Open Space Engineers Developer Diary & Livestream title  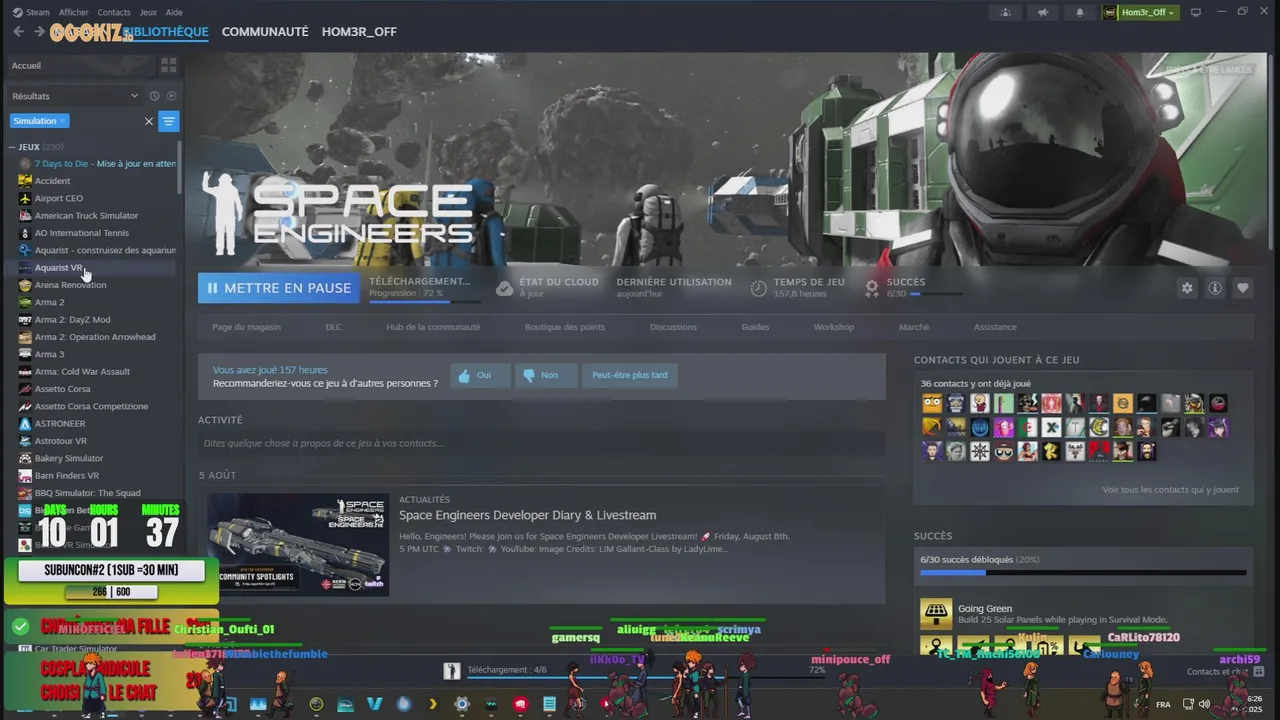pos(527,515)
